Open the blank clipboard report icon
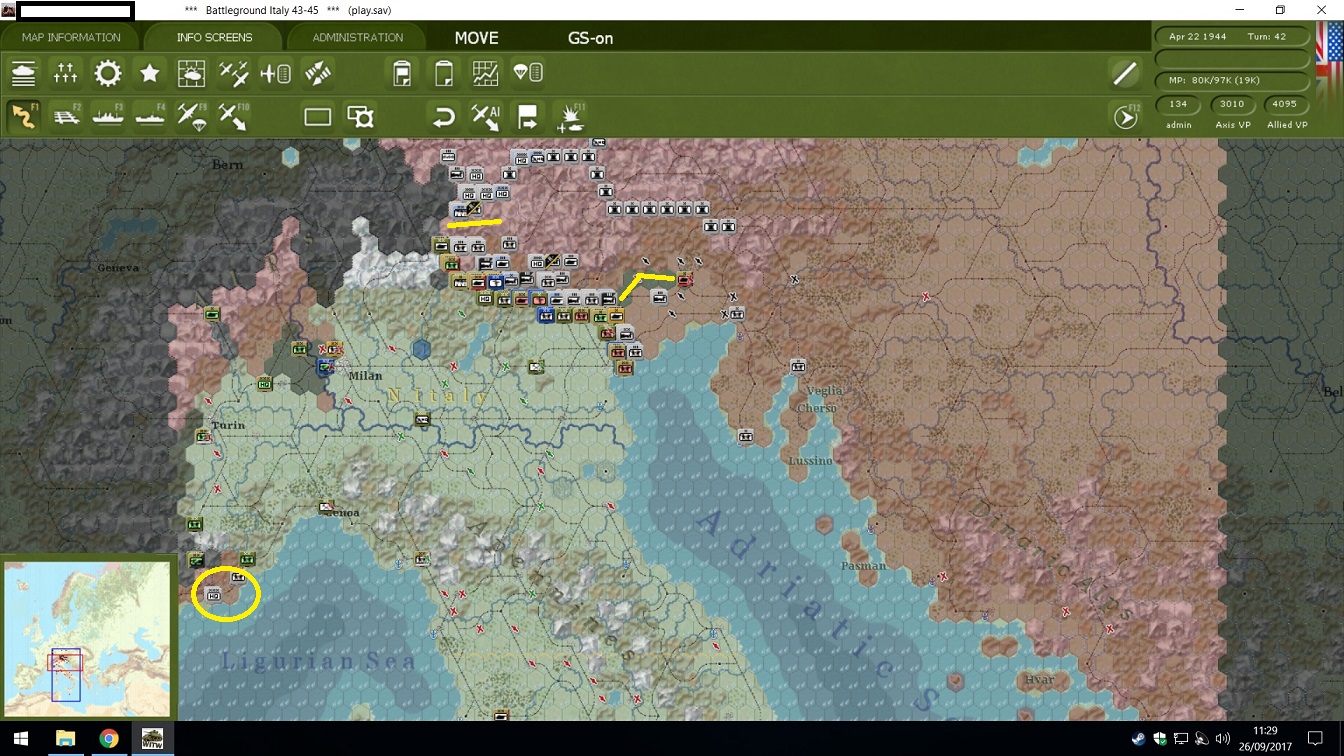Screen dimensions: 1344x756 pyautogui.click(x=444, y=73)
